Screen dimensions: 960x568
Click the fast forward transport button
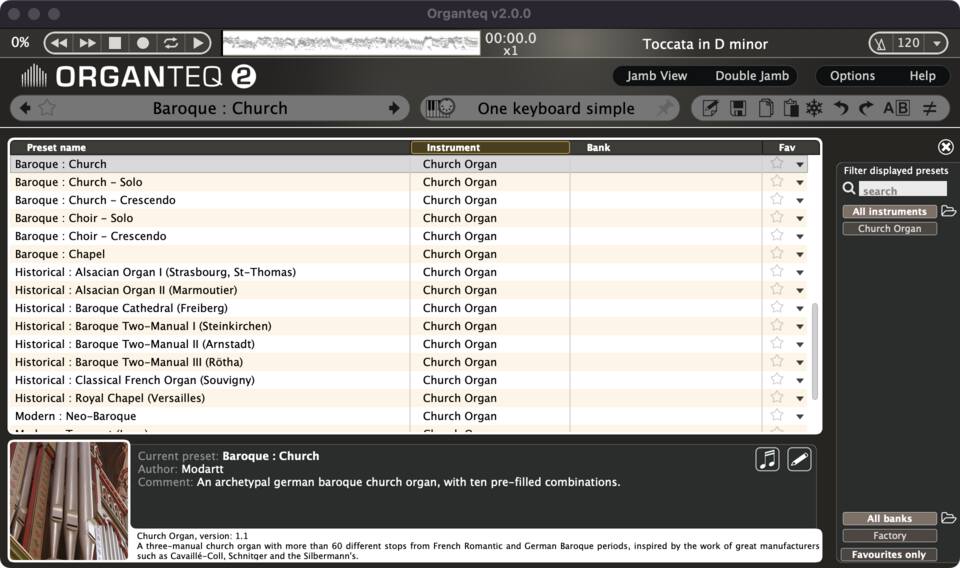click(88, 43)
